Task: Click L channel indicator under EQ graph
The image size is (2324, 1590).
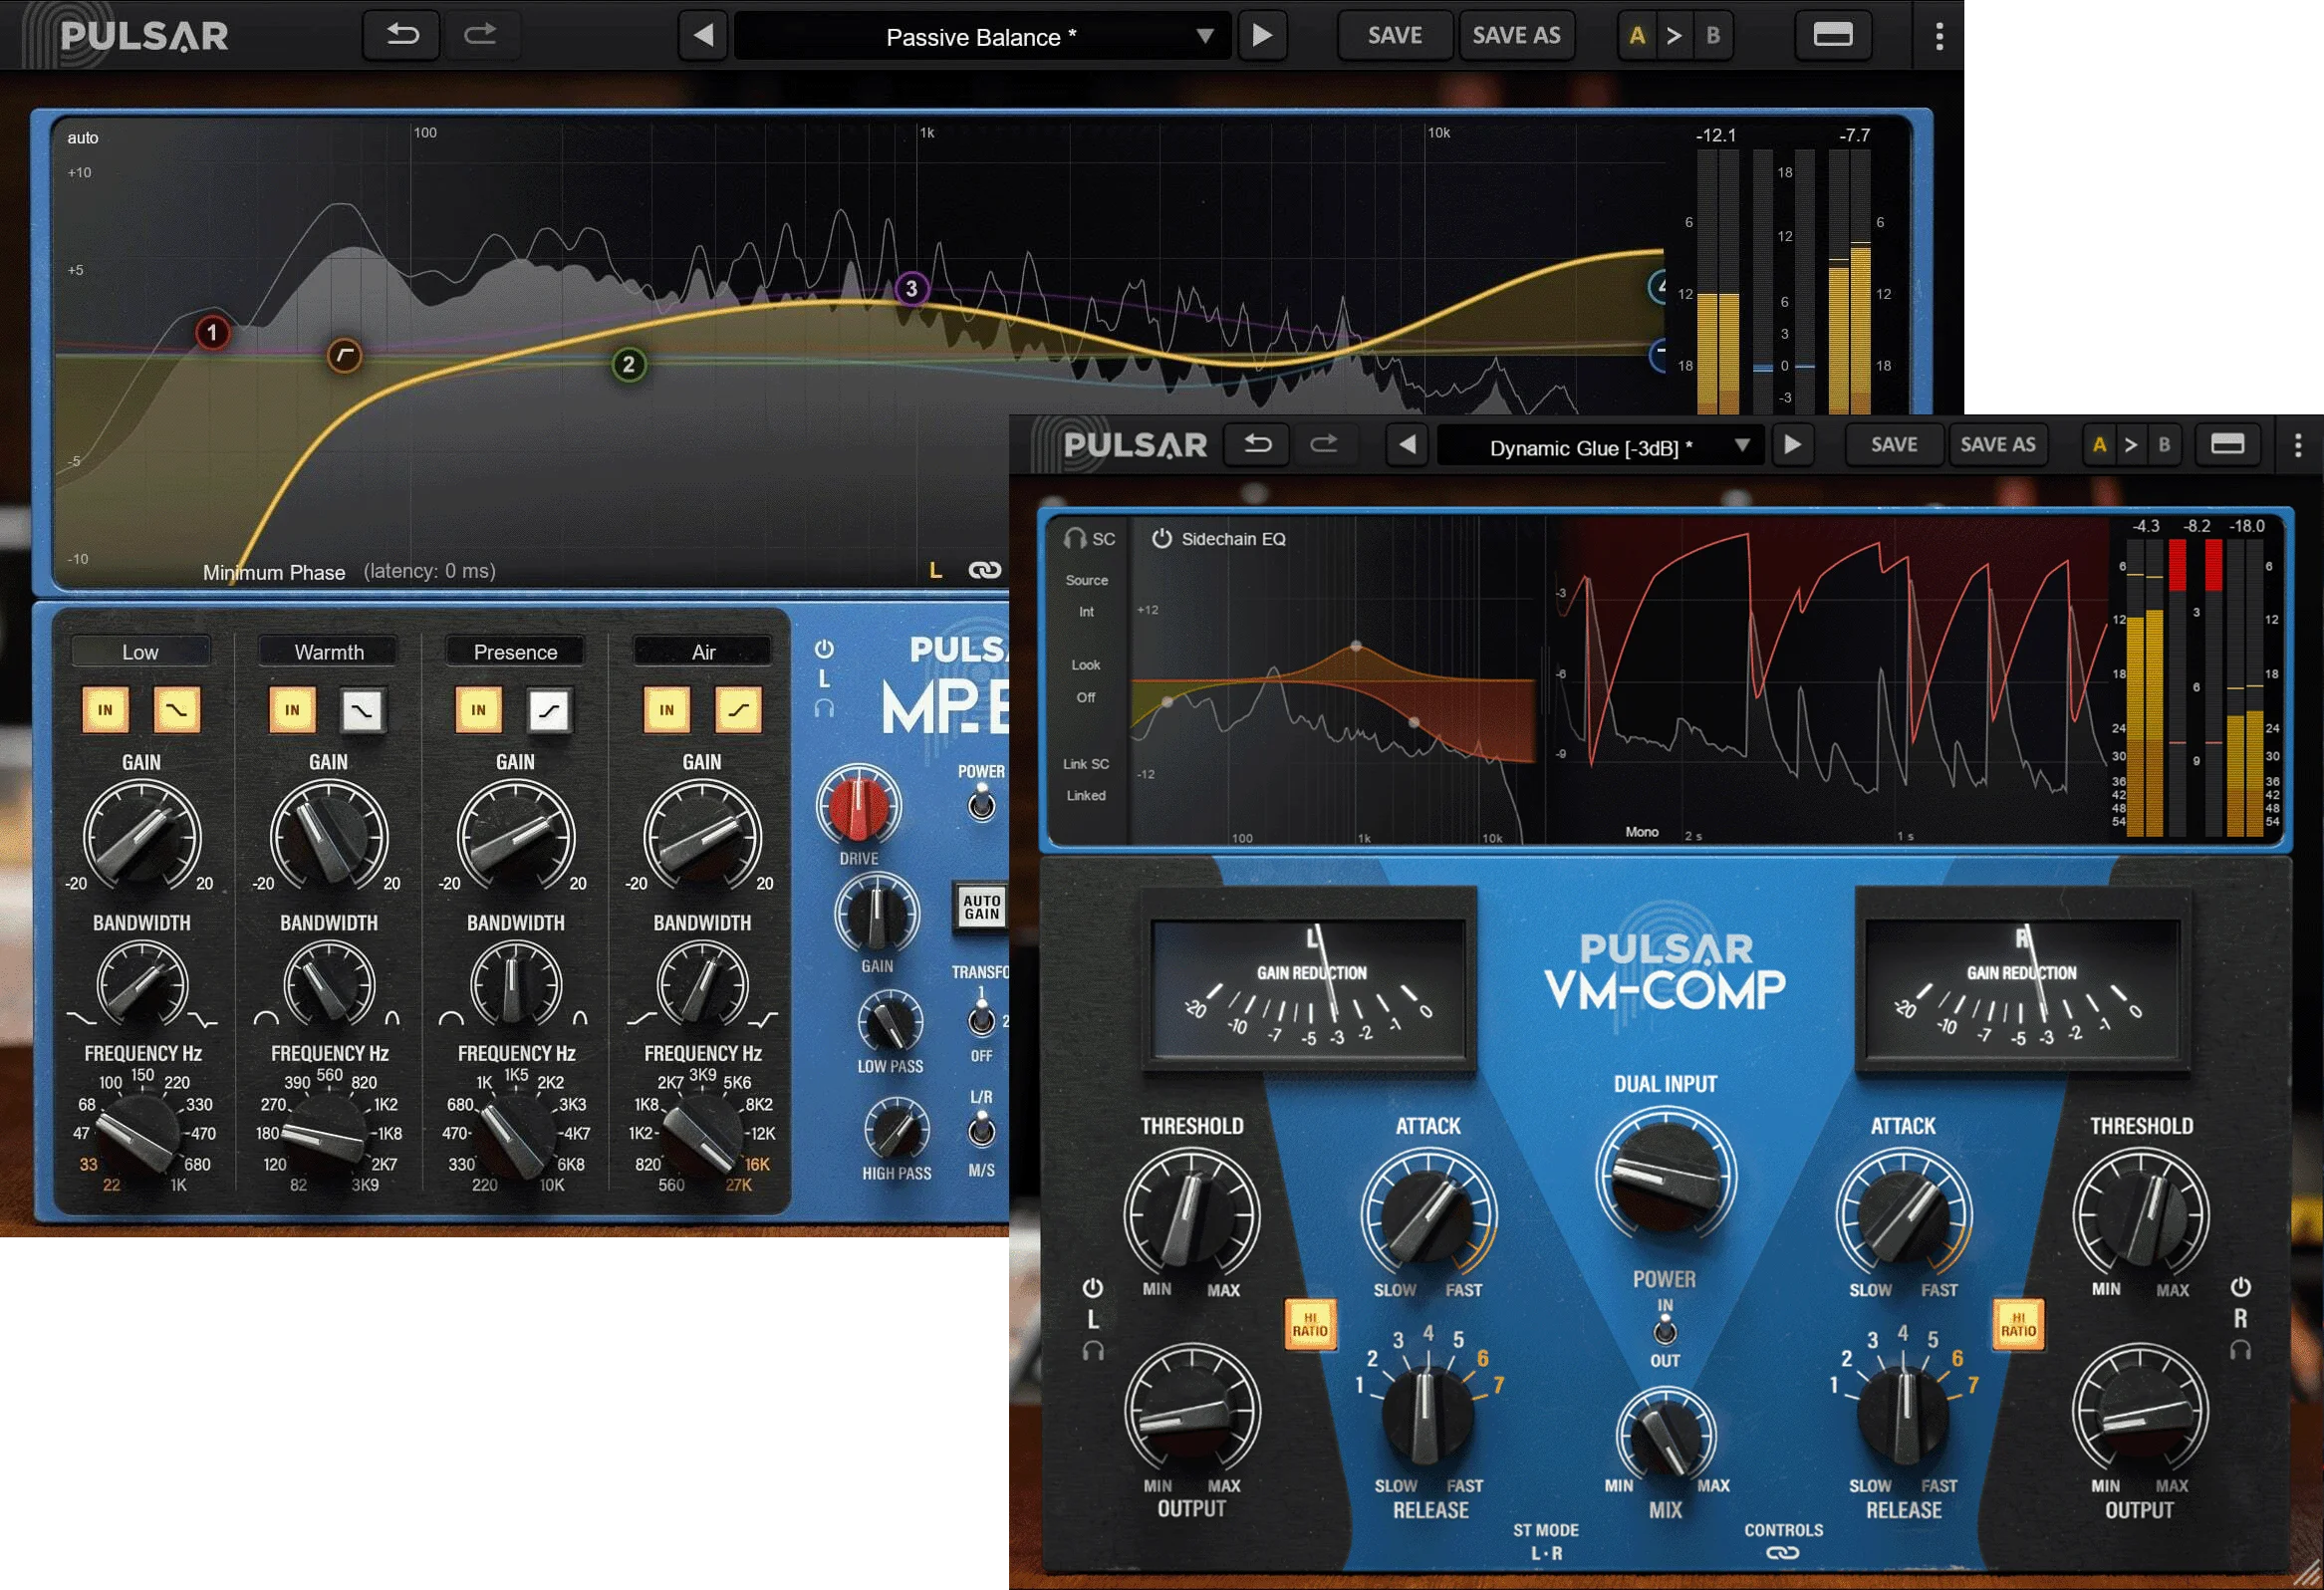Action: pyautogui.click(x=935, y=570)
